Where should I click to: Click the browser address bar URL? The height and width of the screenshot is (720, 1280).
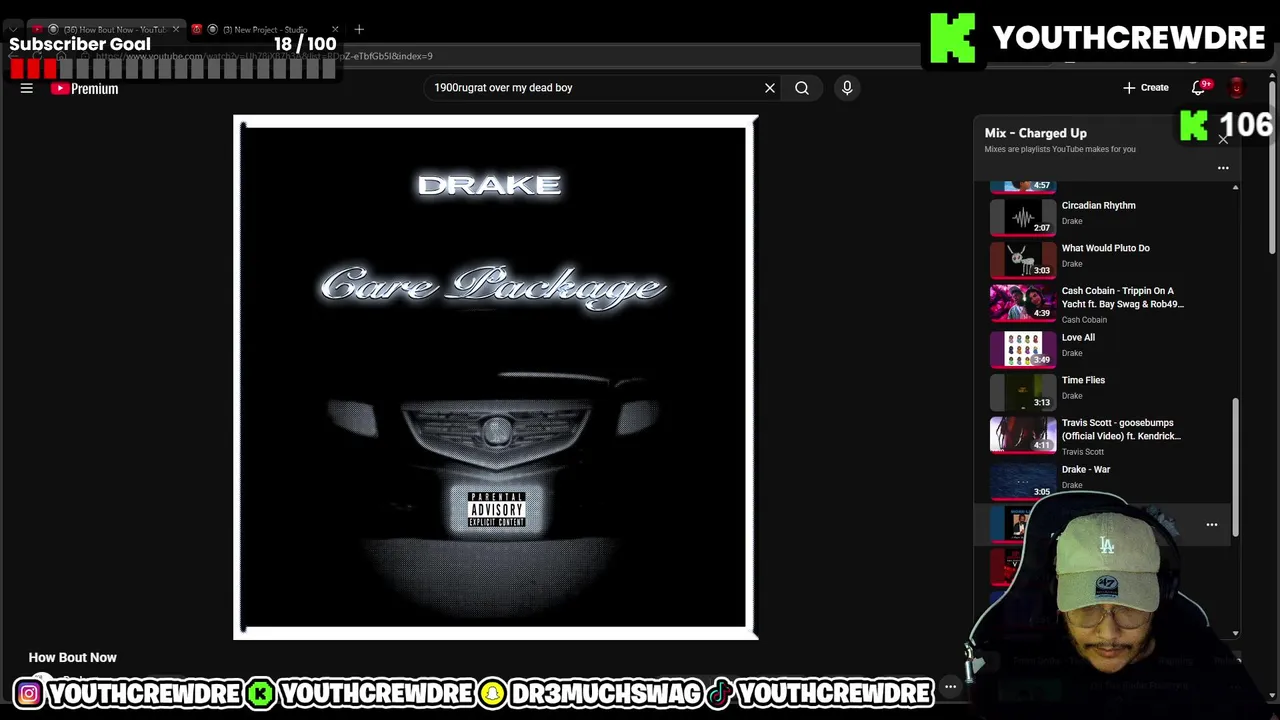(x=265, y=56)
